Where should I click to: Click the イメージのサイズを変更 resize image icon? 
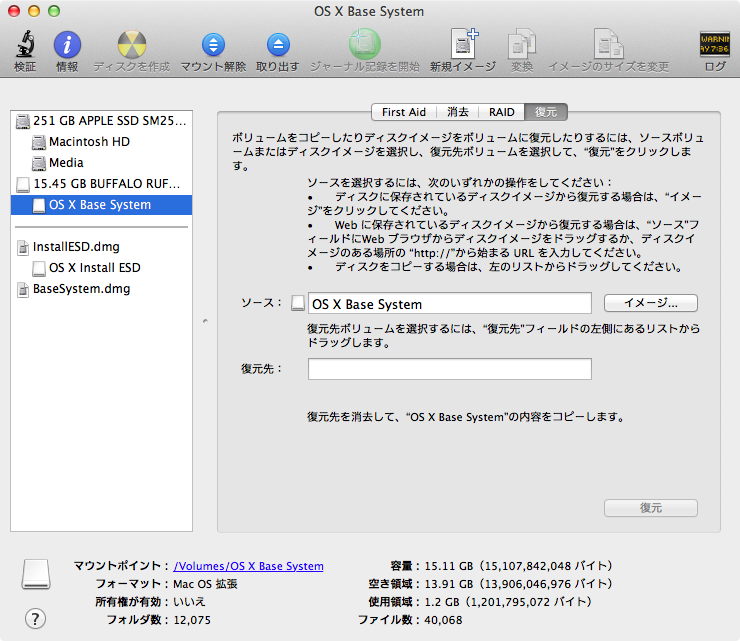pos(608,44)
